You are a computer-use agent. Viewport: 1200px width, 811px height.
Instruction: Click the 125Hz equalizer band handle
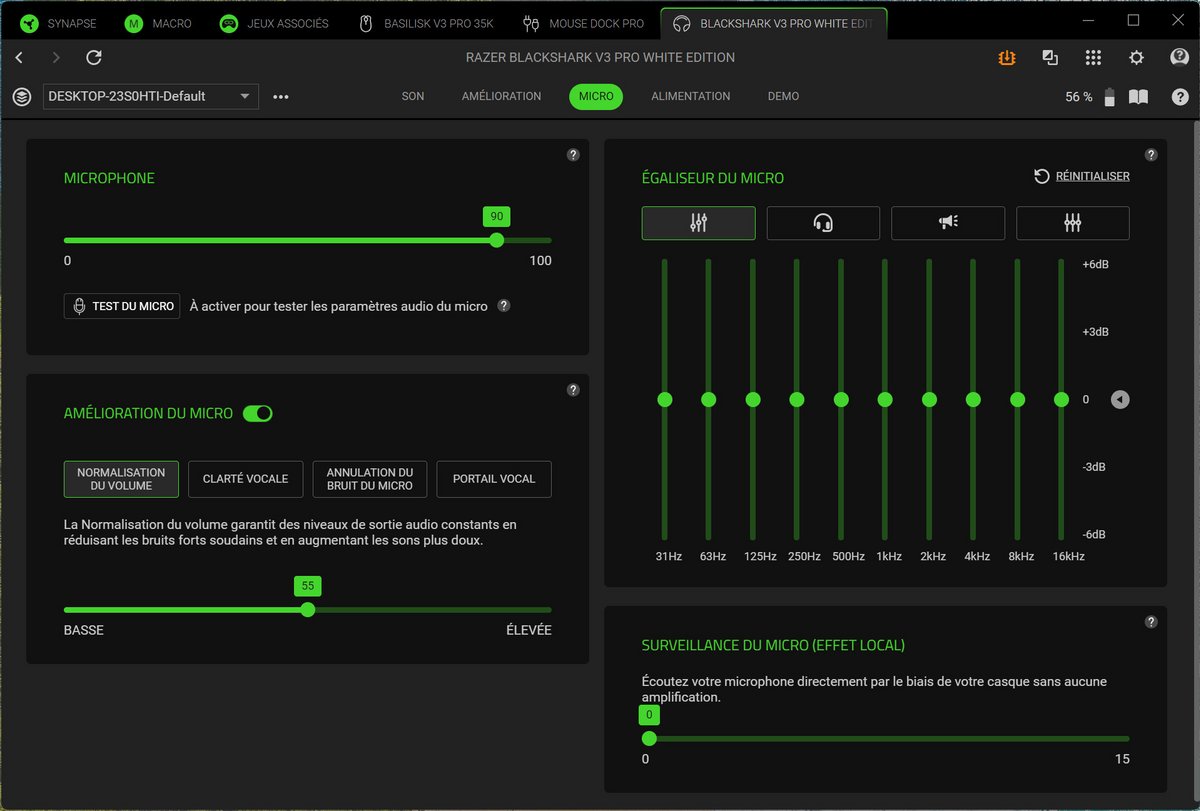(x=753, y=400)
